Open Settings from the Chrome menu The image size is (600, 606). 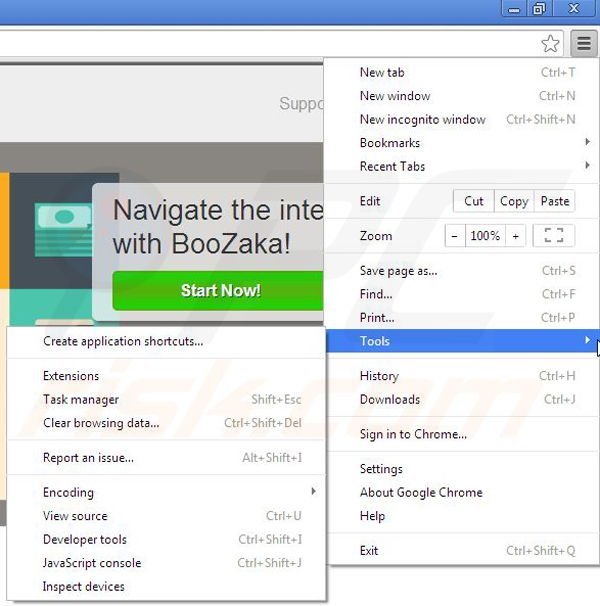coord(461,469)
